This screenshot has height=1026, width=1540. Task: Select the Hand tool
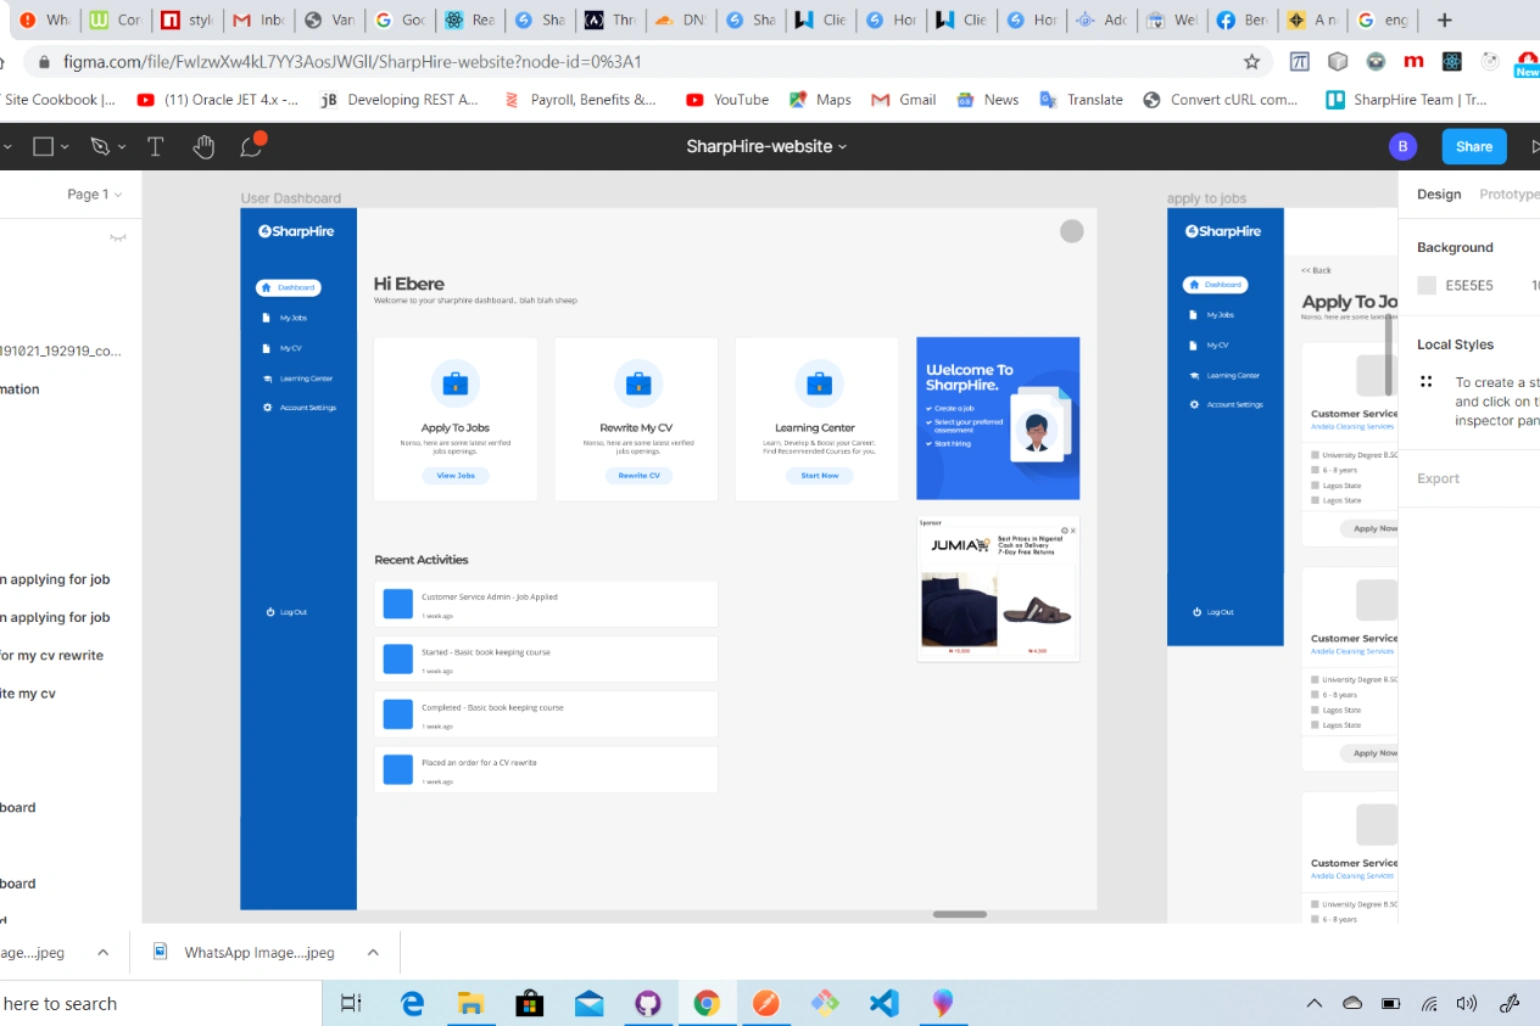tap(204, 147)
